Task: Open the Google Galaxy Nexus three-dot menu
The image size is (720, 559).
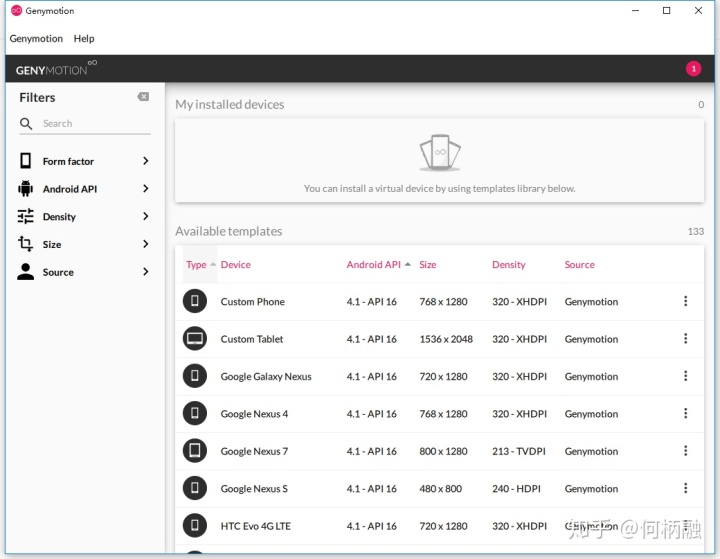Action: (686, 376)
